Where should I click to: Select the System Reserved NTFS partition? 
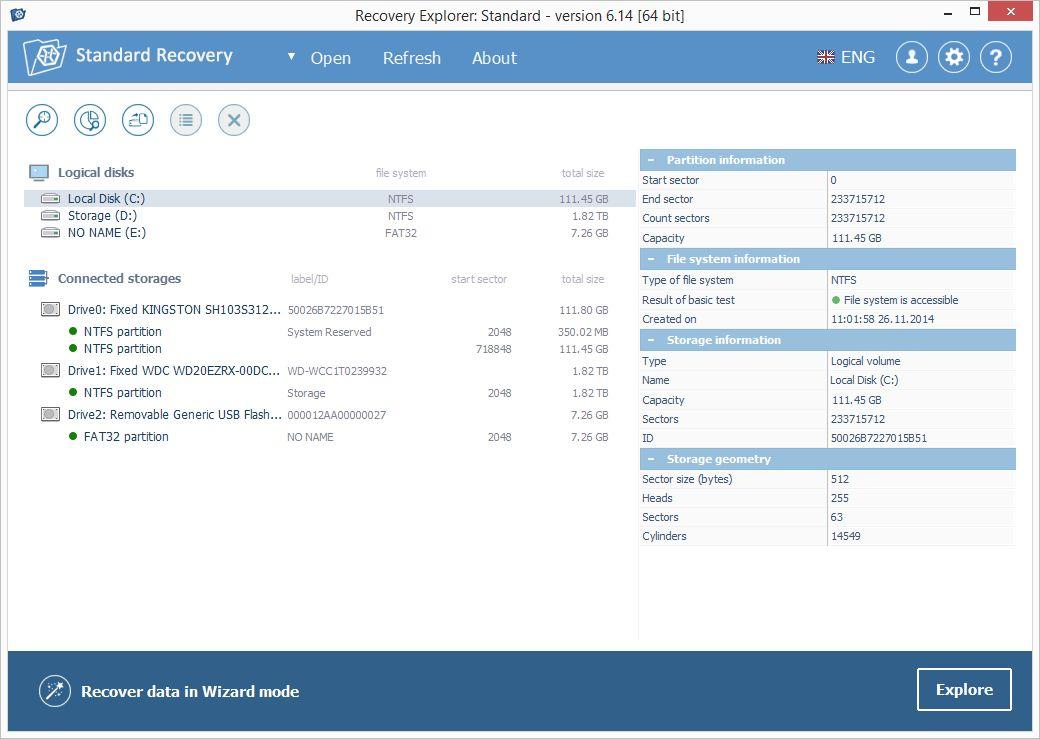(x=329, y=332)
